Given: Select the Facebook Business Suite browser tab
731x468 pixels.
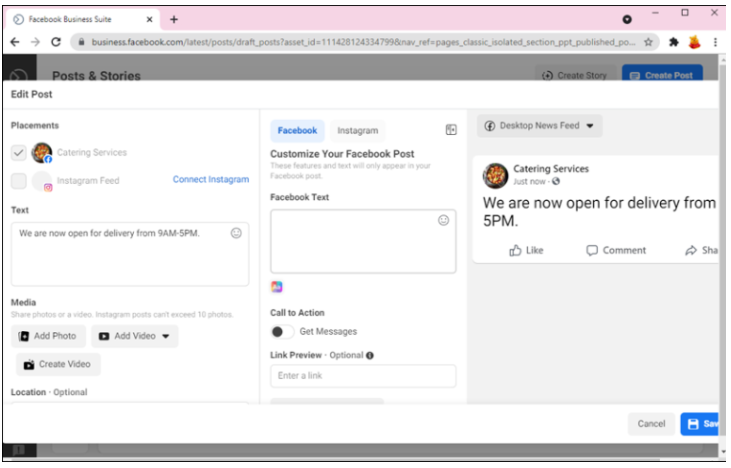Looking at the screenshot, I should (x=83, y=19).
